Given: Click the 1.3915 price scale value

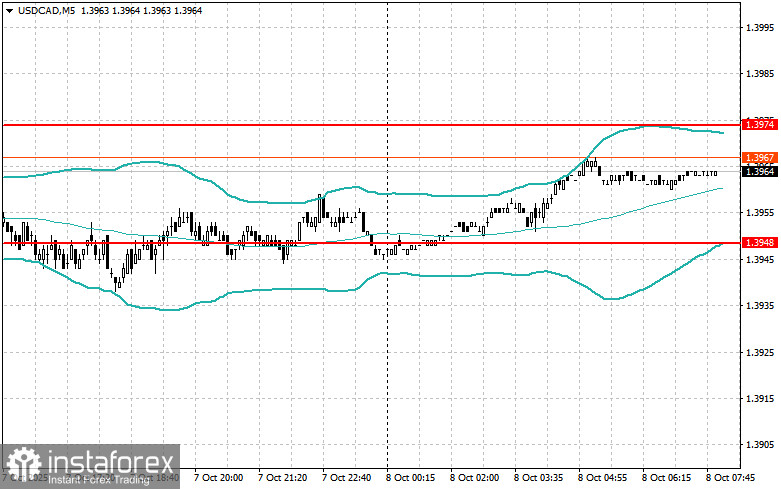Looking at the screenshot, I should pyautogui.click(x=760, y=398).
